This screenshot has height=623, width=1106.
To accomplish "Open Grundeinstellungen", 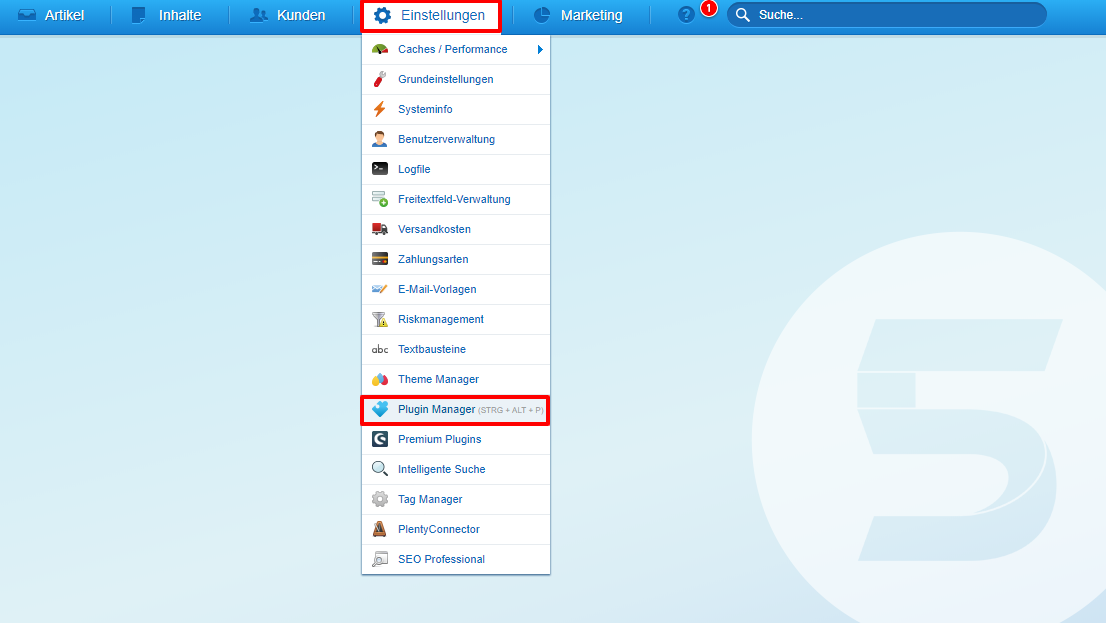I will click(456, 79).
